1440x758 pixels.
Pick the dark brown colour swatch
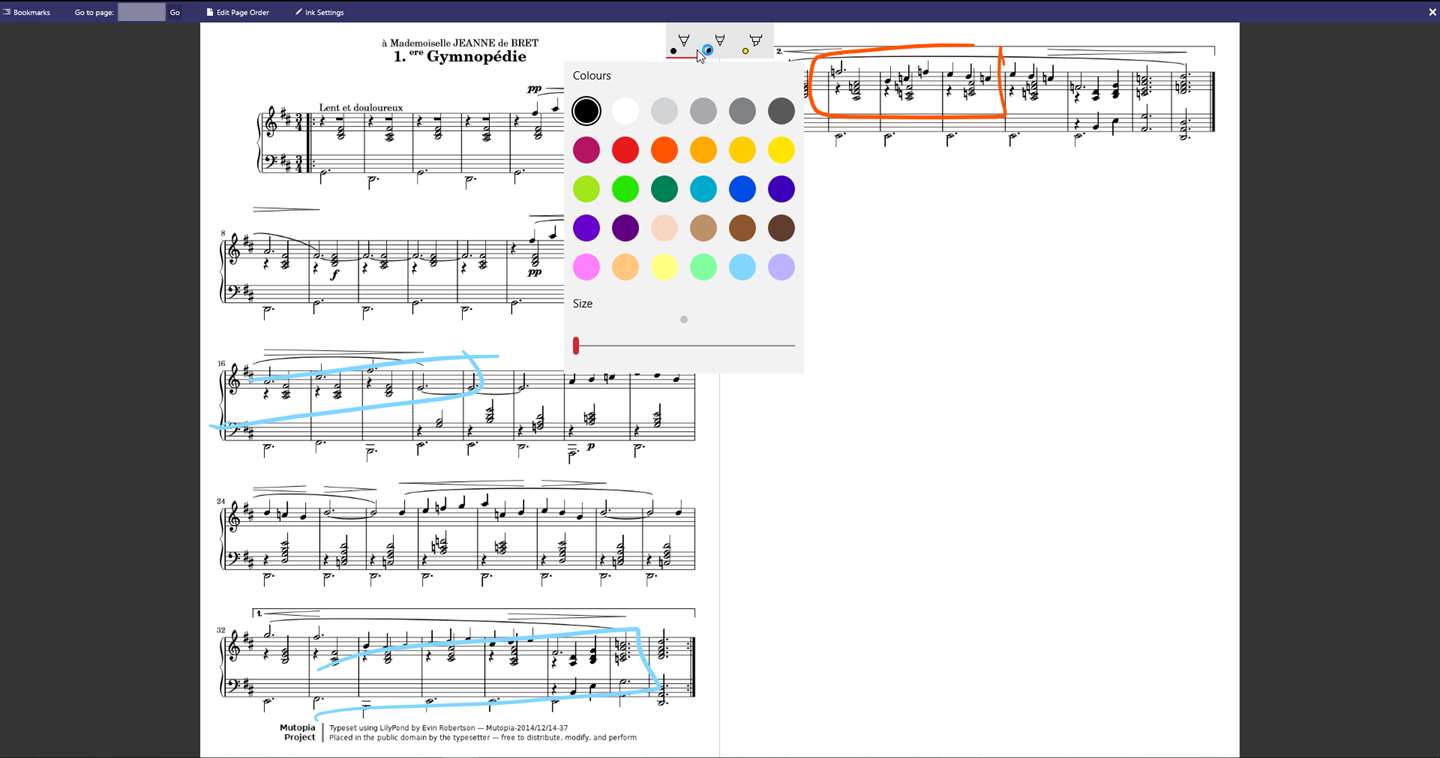click(782, 228)
